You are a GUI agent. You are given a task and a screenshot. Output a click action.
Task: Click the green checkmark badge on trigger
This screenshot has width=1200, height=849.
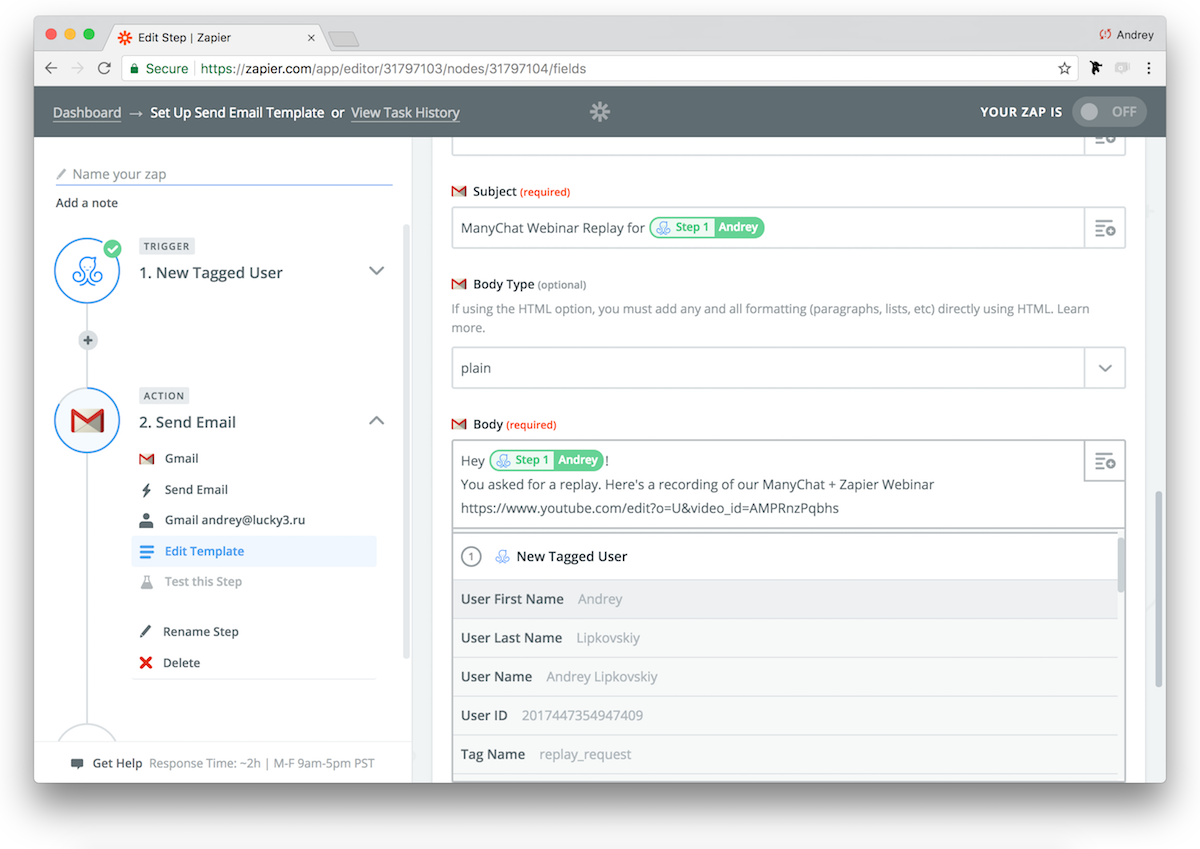(x=113, y=248)
